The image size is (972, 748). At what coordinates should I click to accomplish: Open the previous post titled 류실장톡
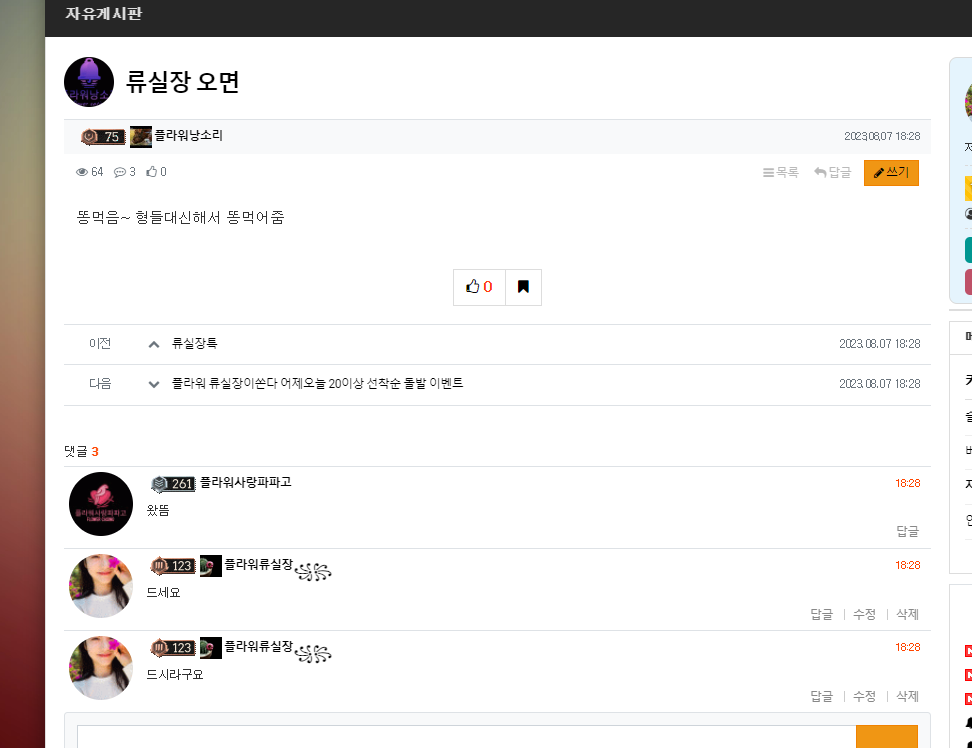[194, 343]
